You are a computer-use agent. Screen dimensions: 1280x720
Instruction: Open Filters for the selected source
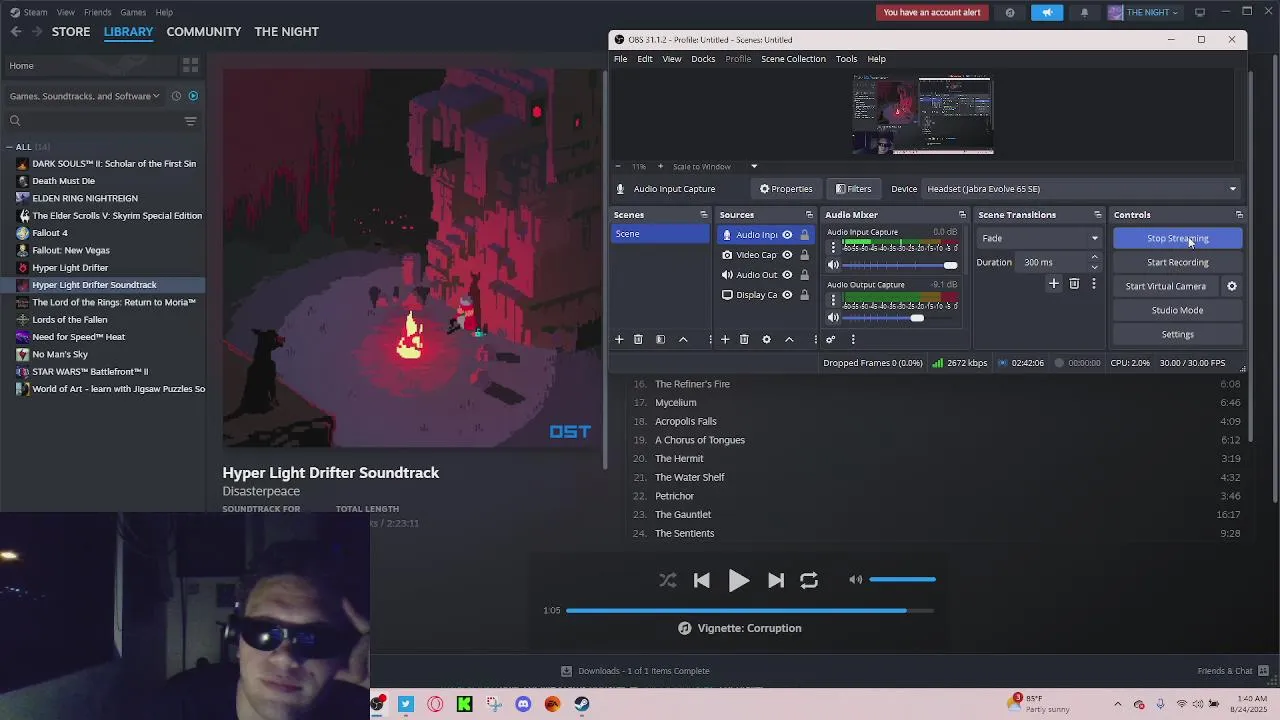click(853, 189)
